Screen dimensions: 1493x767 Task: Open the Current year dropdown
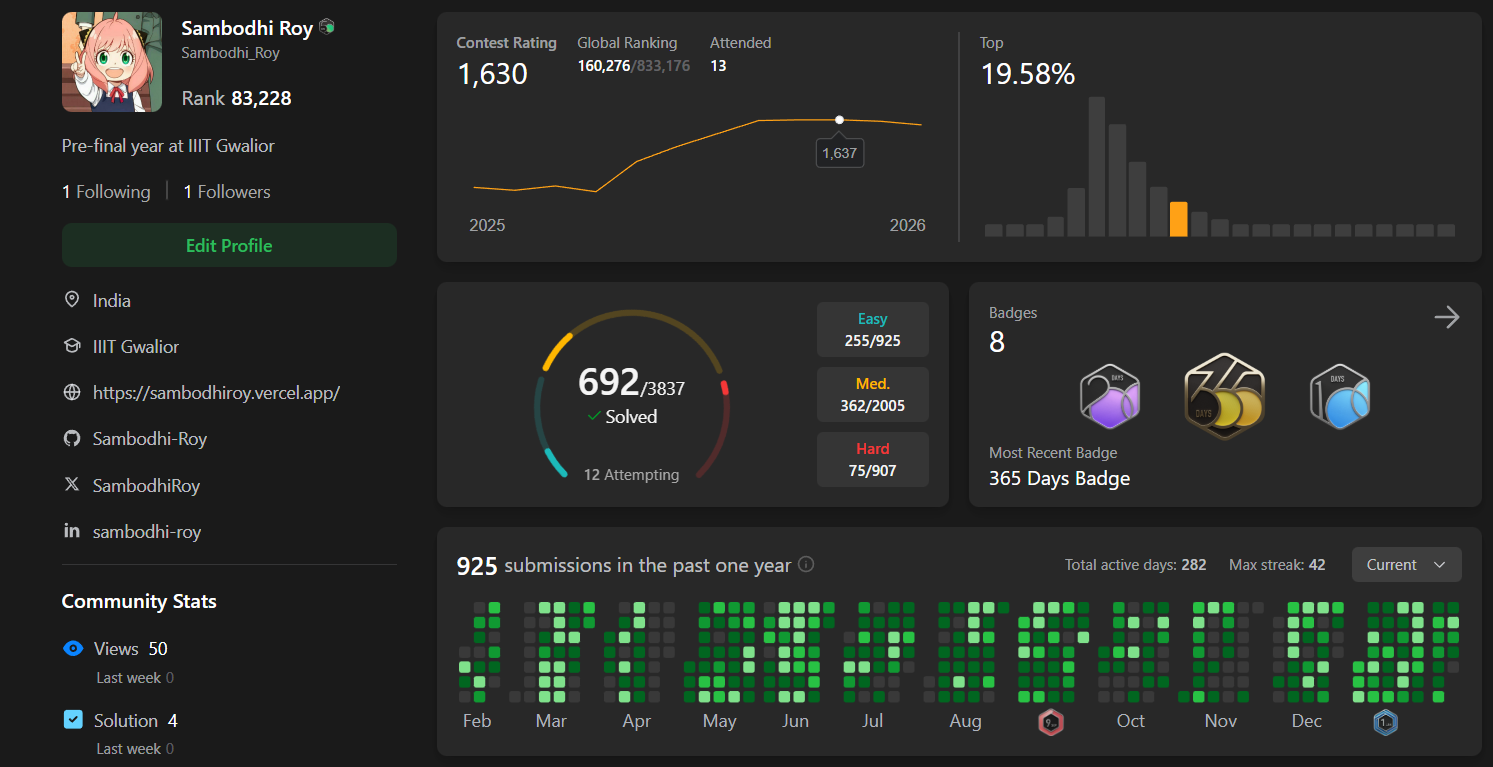[1406, 565]
